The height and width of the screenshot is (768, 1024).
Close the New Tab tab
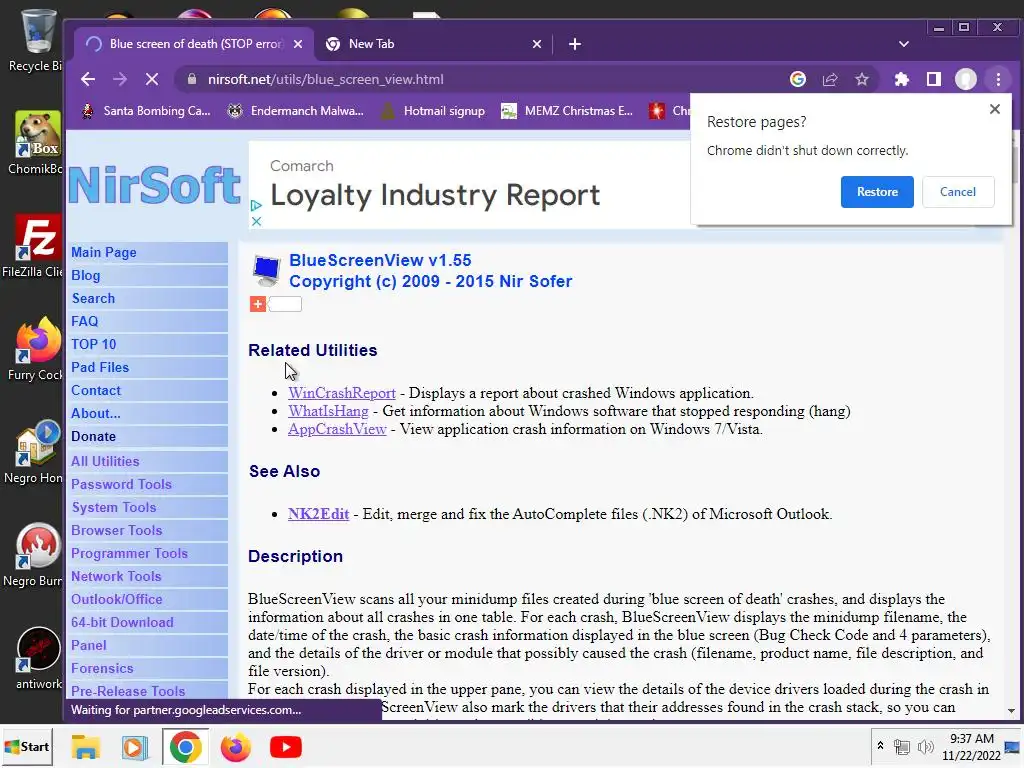click(537, 44)
